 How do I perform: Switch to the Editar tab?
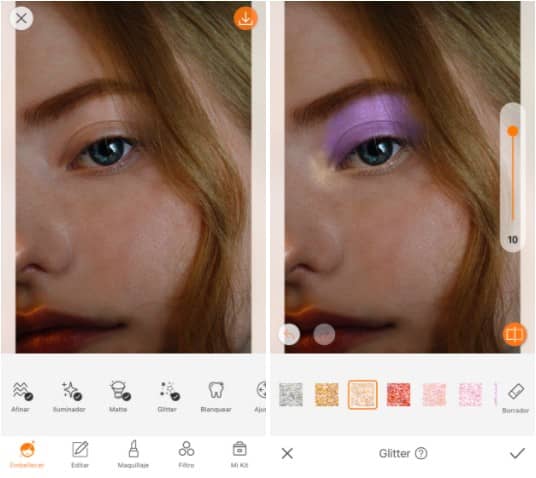80,455
